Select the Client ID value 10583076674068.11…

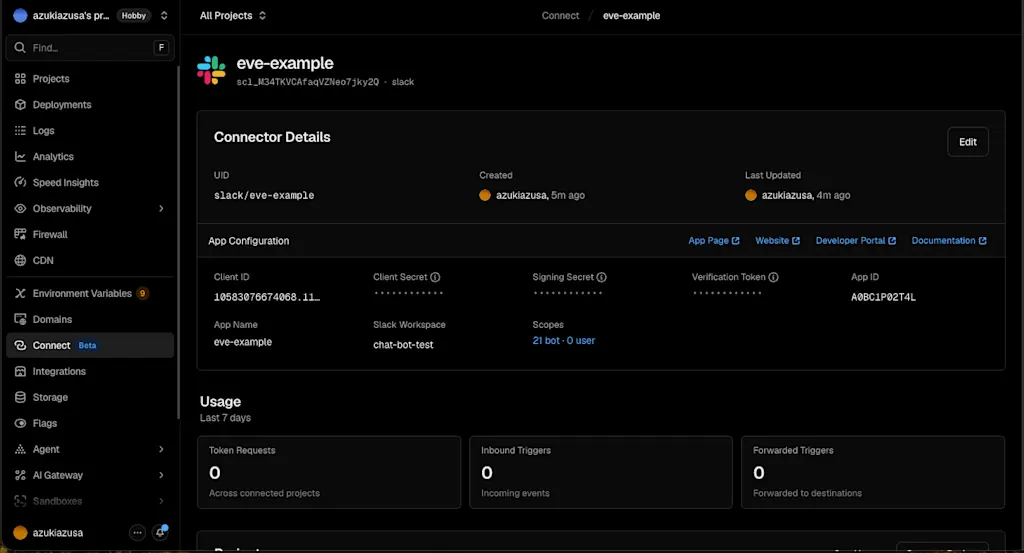click(x=266, y=297)
